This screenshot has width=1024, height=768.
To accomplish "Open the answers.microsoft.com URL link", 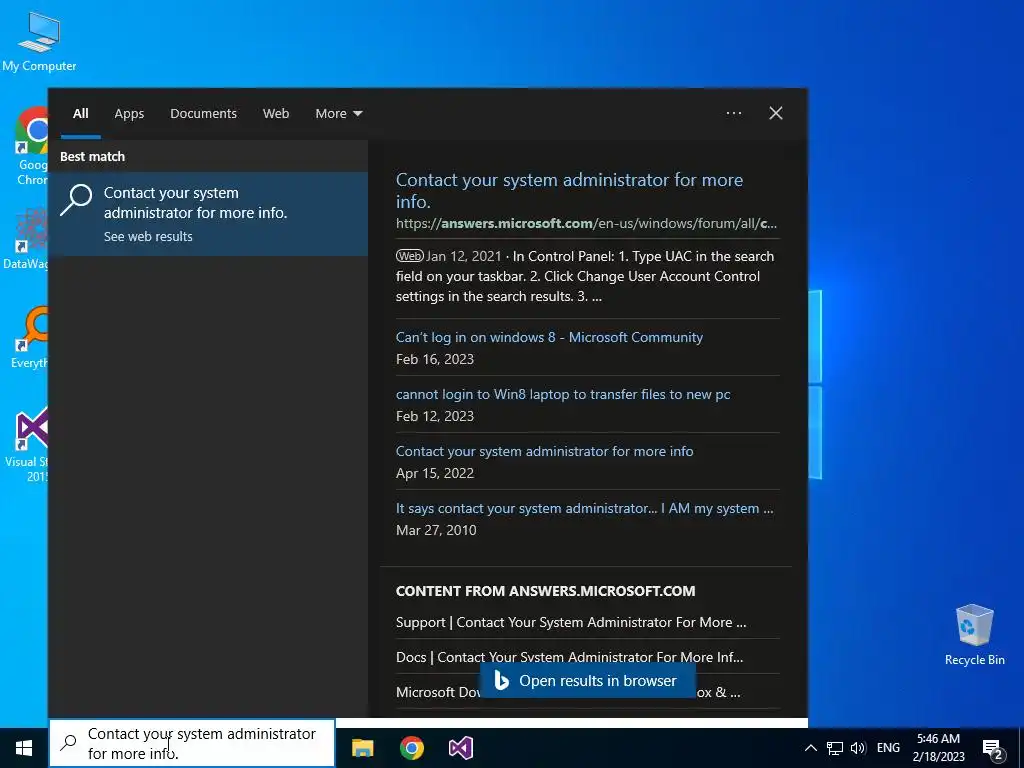I will pos(586,223).
